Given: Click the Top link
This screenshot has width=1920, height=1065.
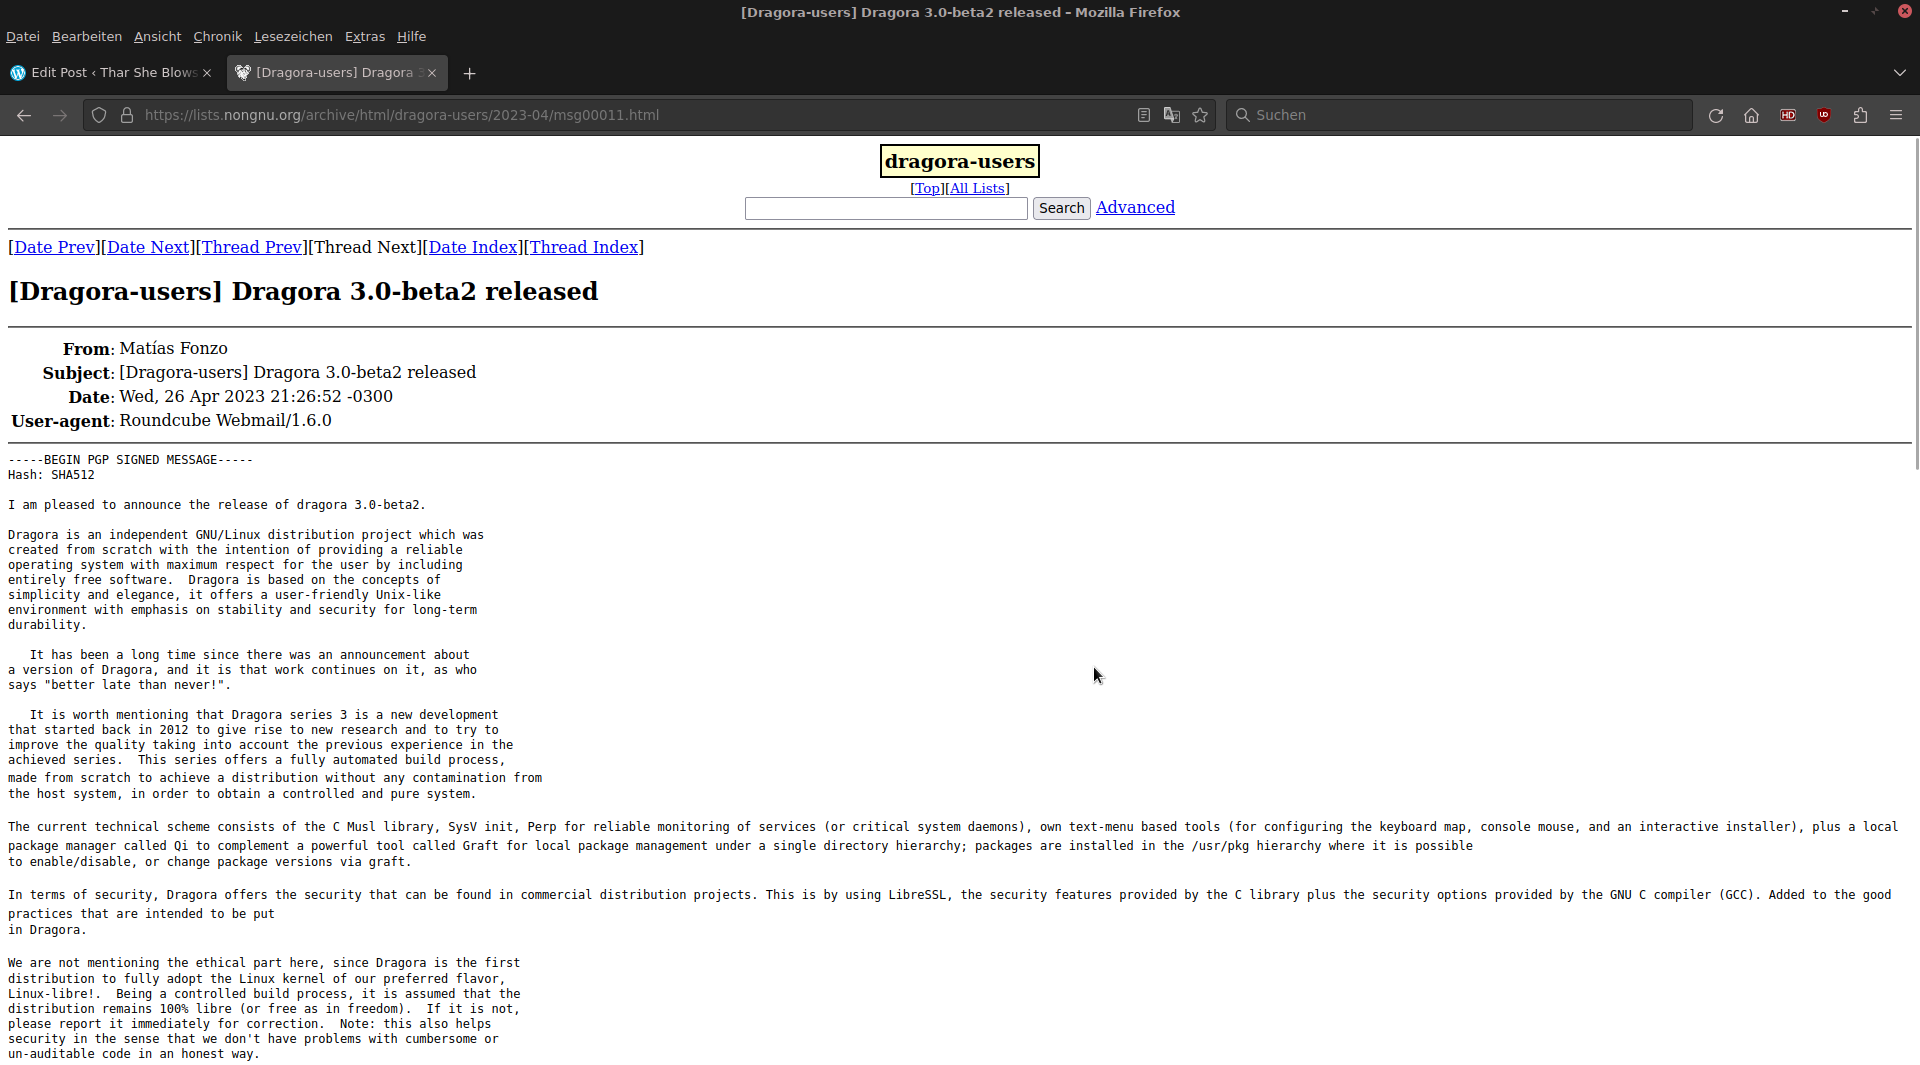Looking at the screenshot, I should 927,188.
